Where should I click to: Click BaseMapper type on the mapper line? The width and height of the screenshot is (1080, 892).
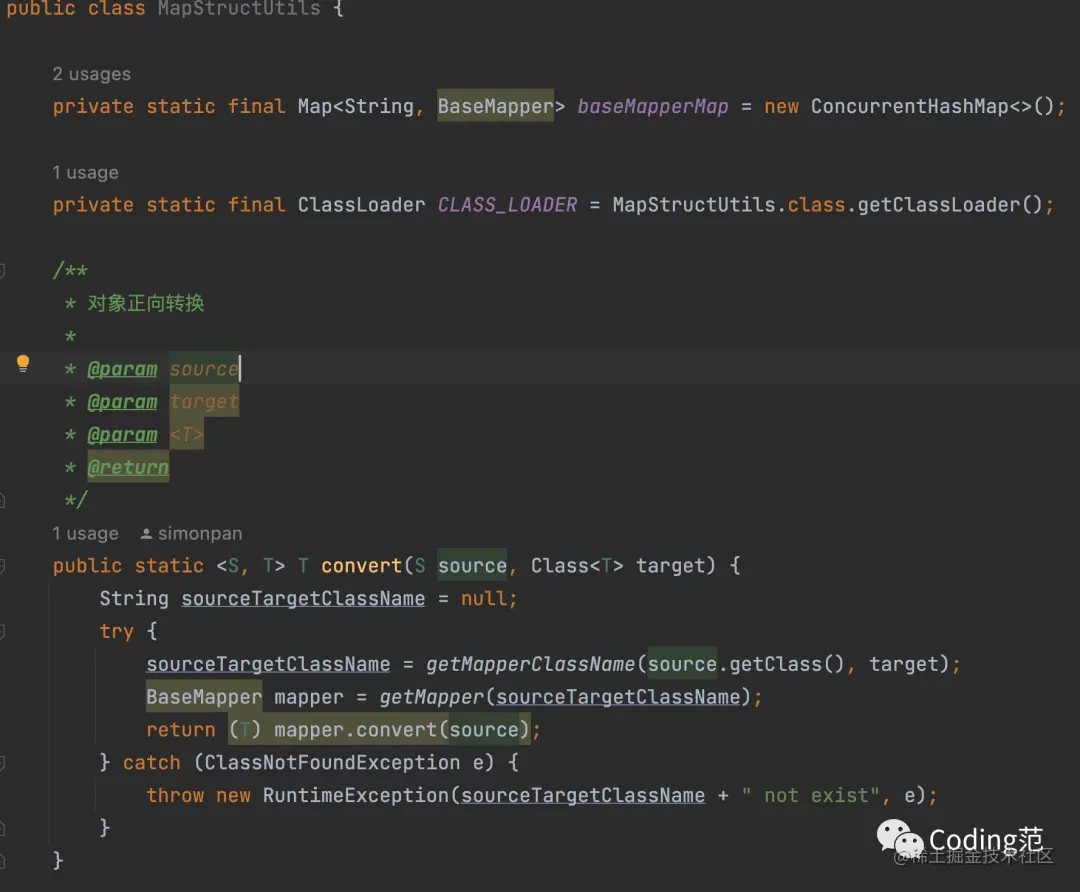click(x=204, y=697)
